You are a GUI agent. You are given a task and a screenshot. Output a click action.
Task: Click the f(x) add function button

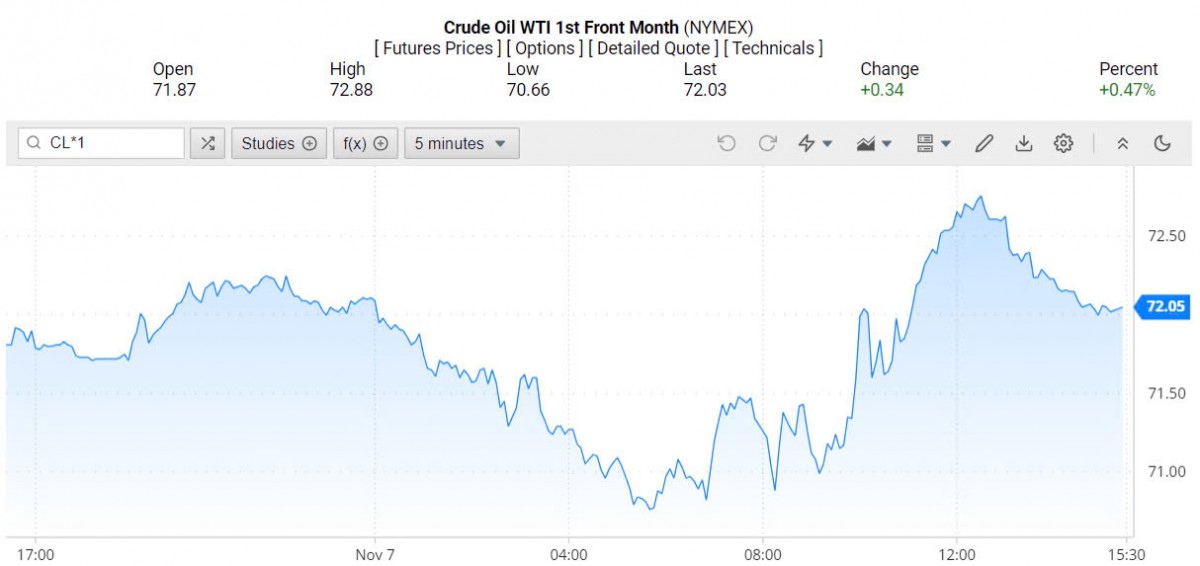[x=365, y=143]
